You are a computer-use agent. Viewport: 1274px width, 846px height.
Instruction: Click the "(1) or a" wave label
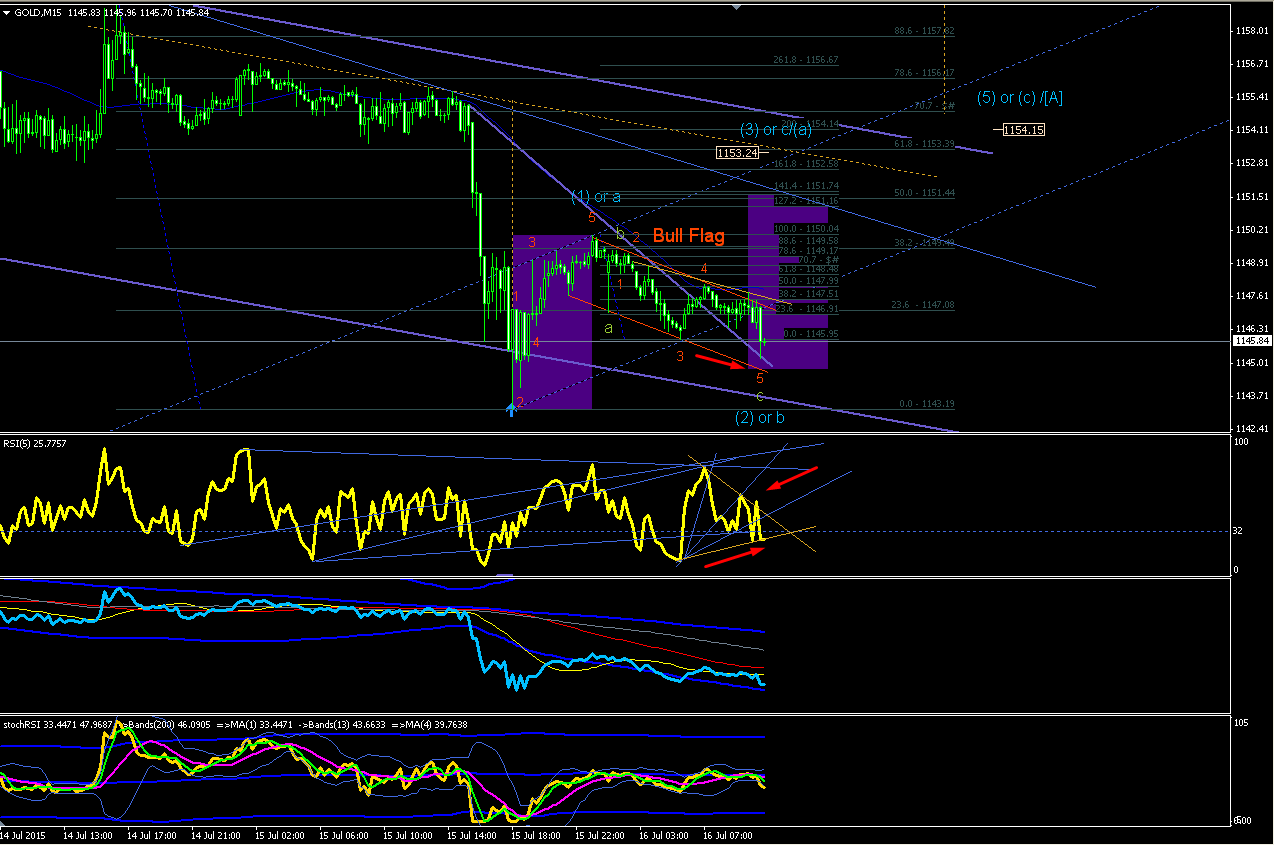[596, 196]
